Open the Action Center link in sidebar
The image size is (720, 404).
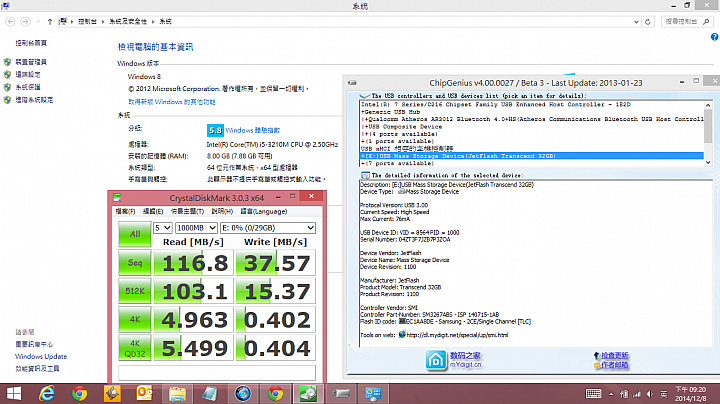[34, 344]
